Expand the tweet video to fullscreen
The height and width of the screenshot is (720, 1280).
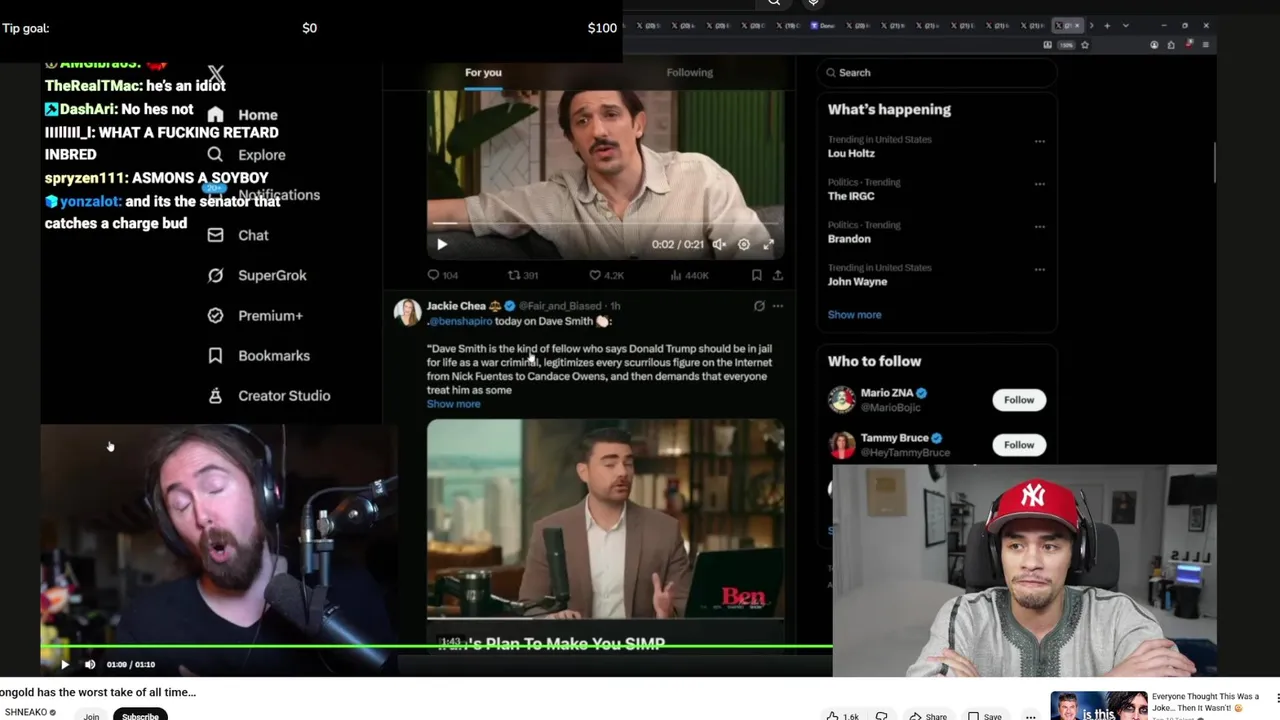(x=768, y=244)
